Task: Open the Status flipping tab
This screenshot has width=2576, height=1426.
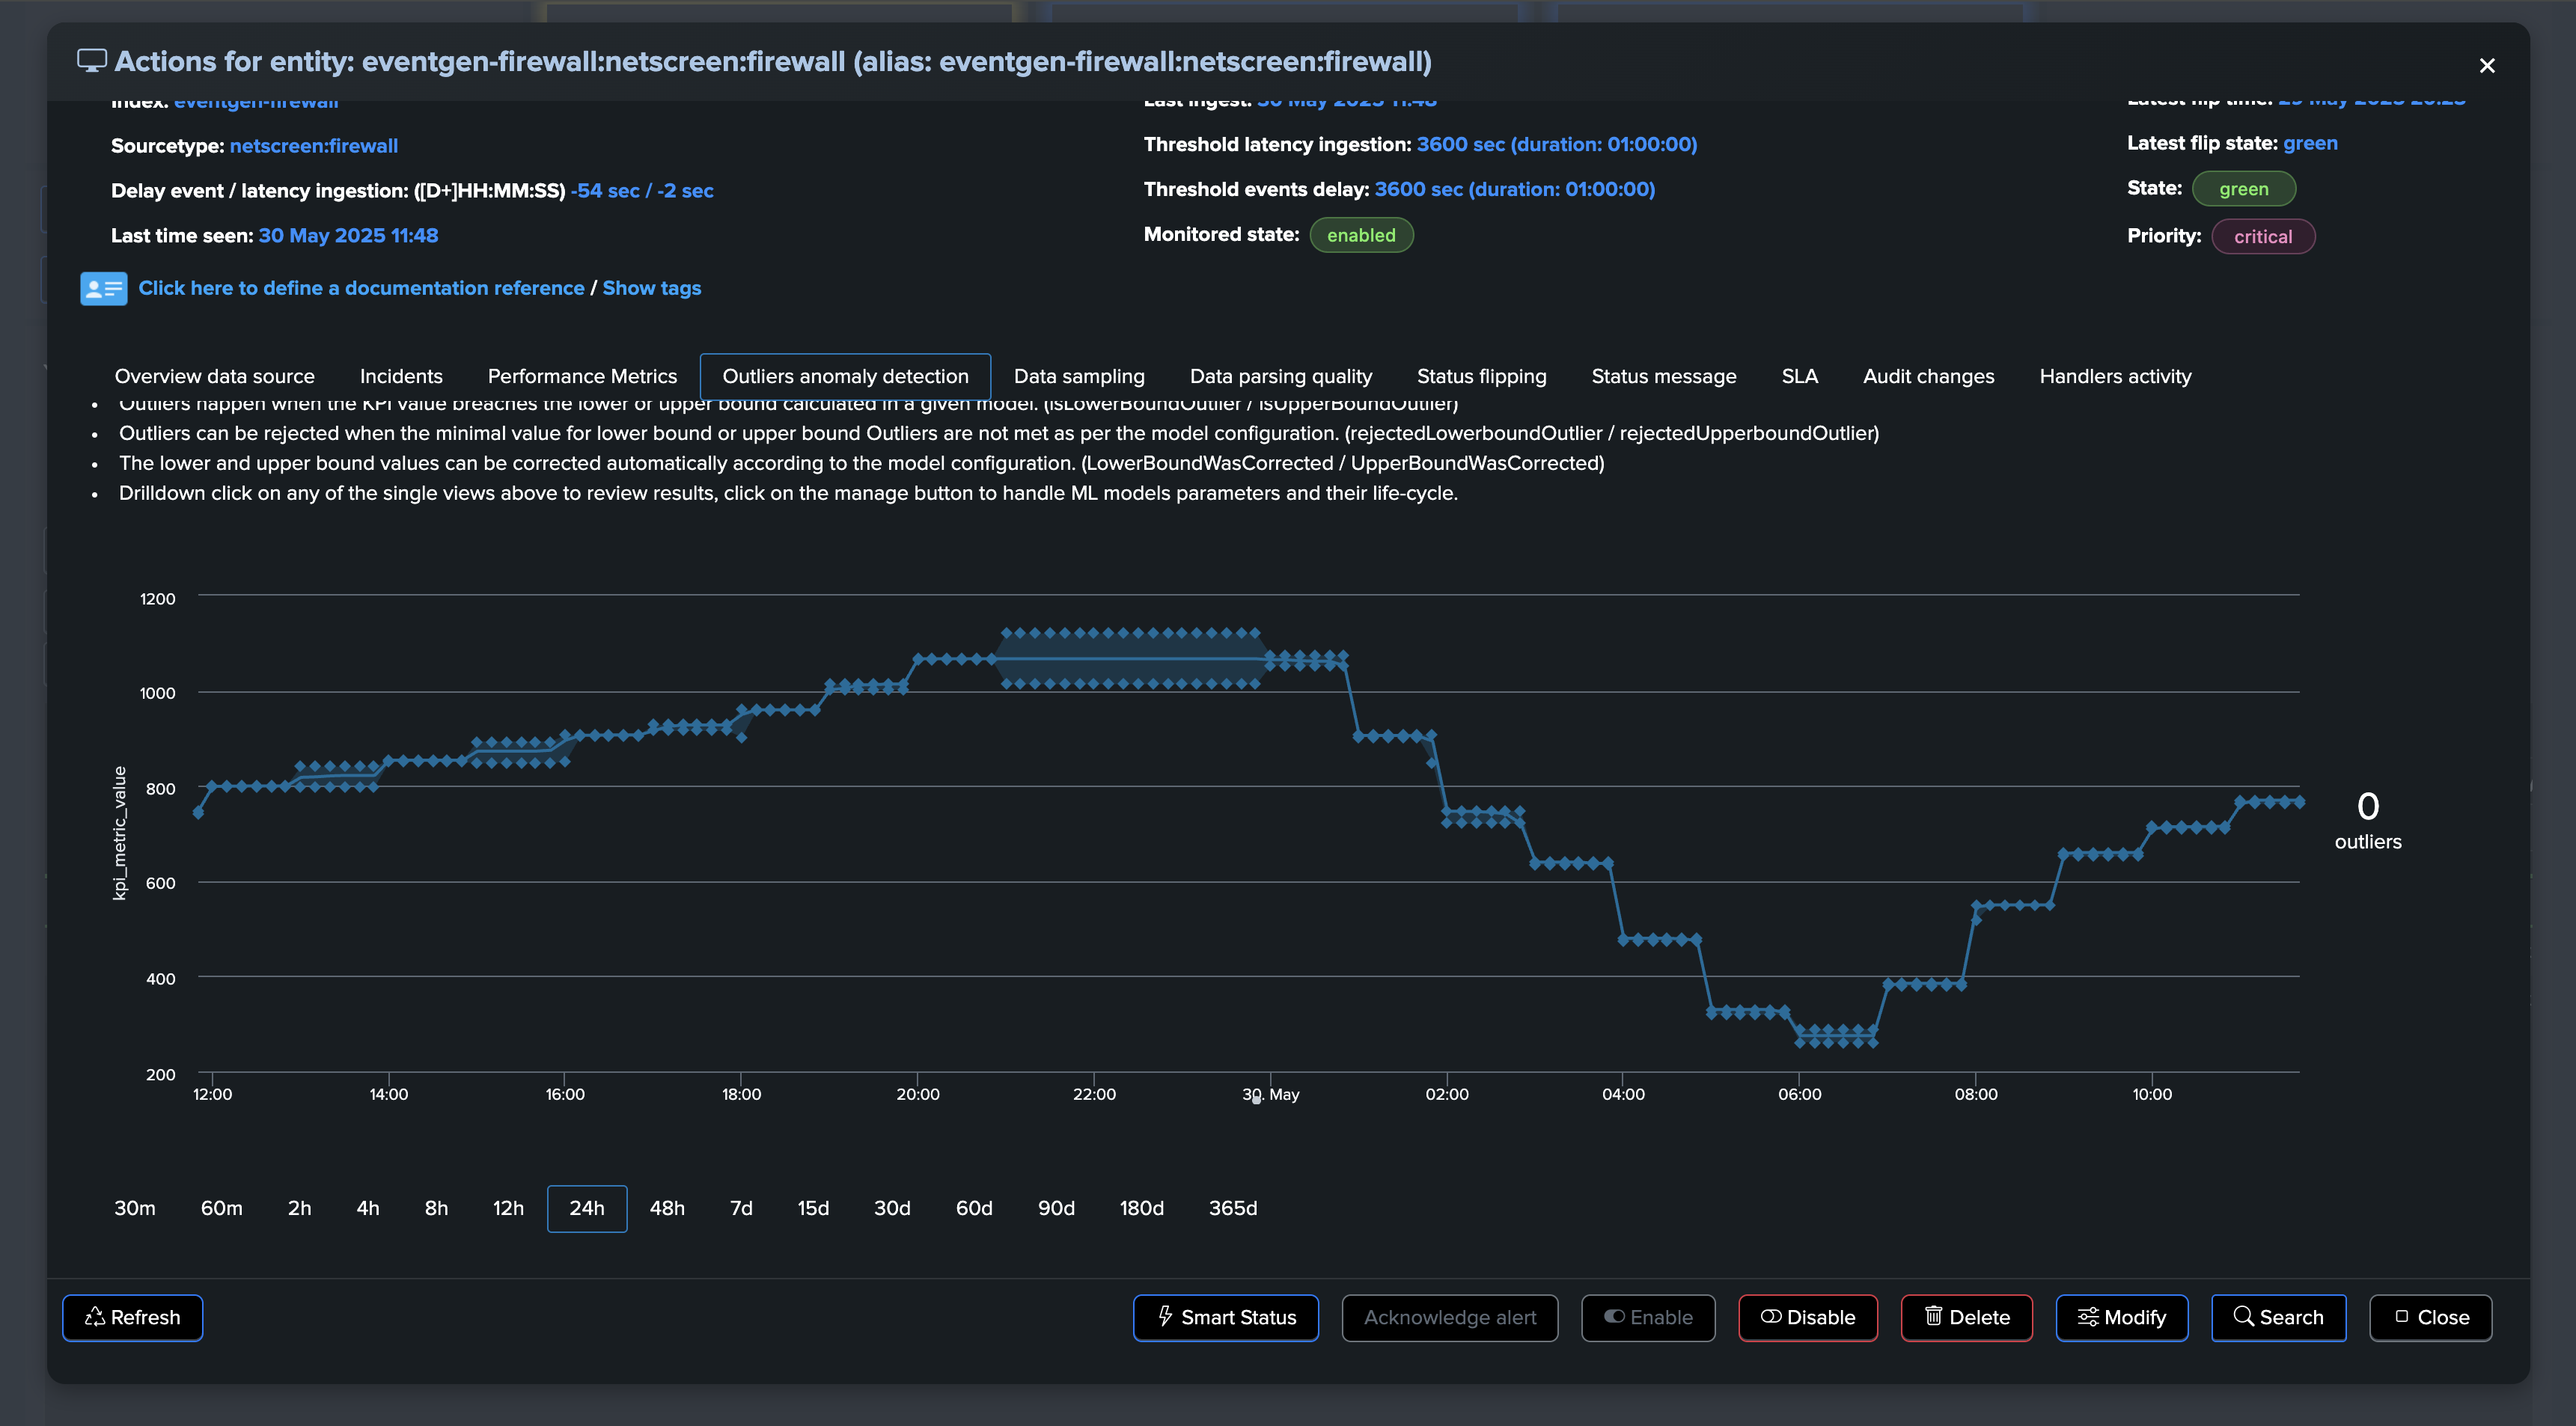Action: [x=1481, y=376]
